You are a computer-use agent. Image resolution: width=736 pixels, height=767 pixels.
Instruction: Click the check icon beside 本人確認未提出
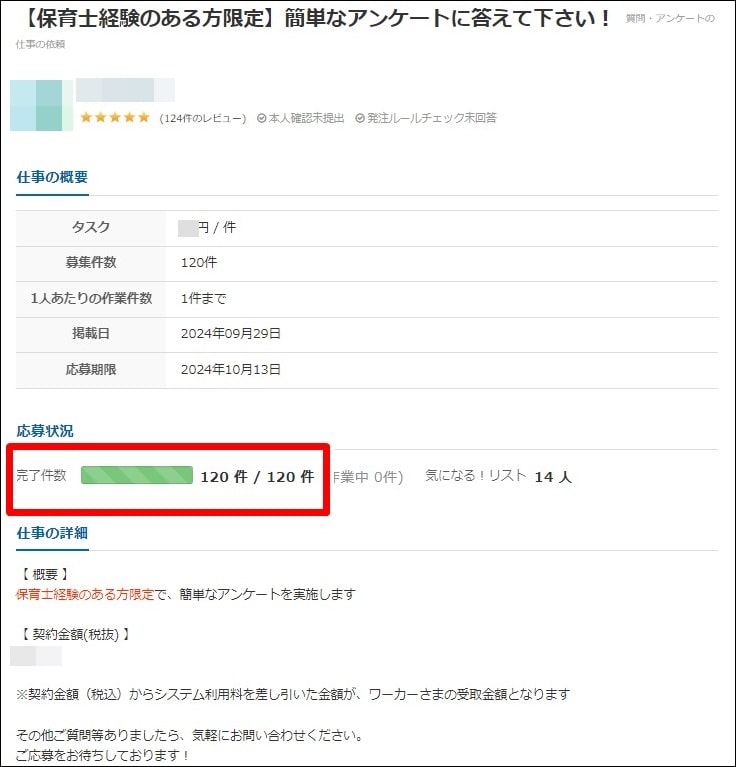click(262, 118)
